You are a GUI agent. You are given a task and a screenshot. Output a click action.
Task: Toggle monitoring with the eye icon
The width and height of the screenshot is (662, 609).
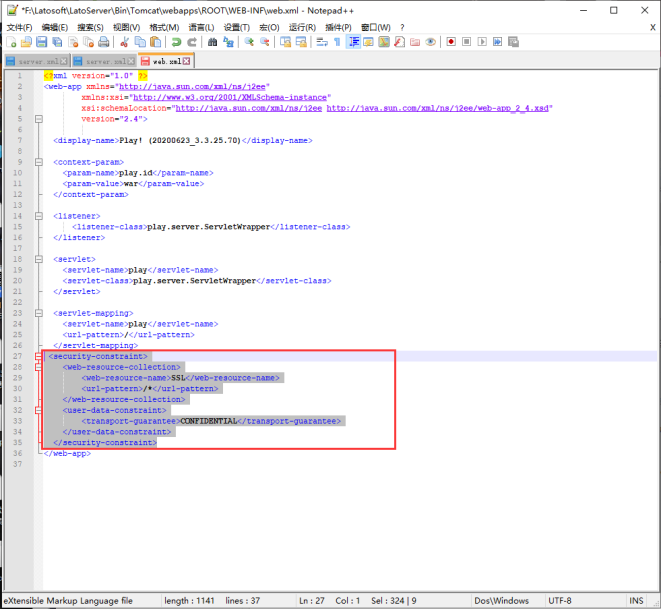(x=431, y=42)
